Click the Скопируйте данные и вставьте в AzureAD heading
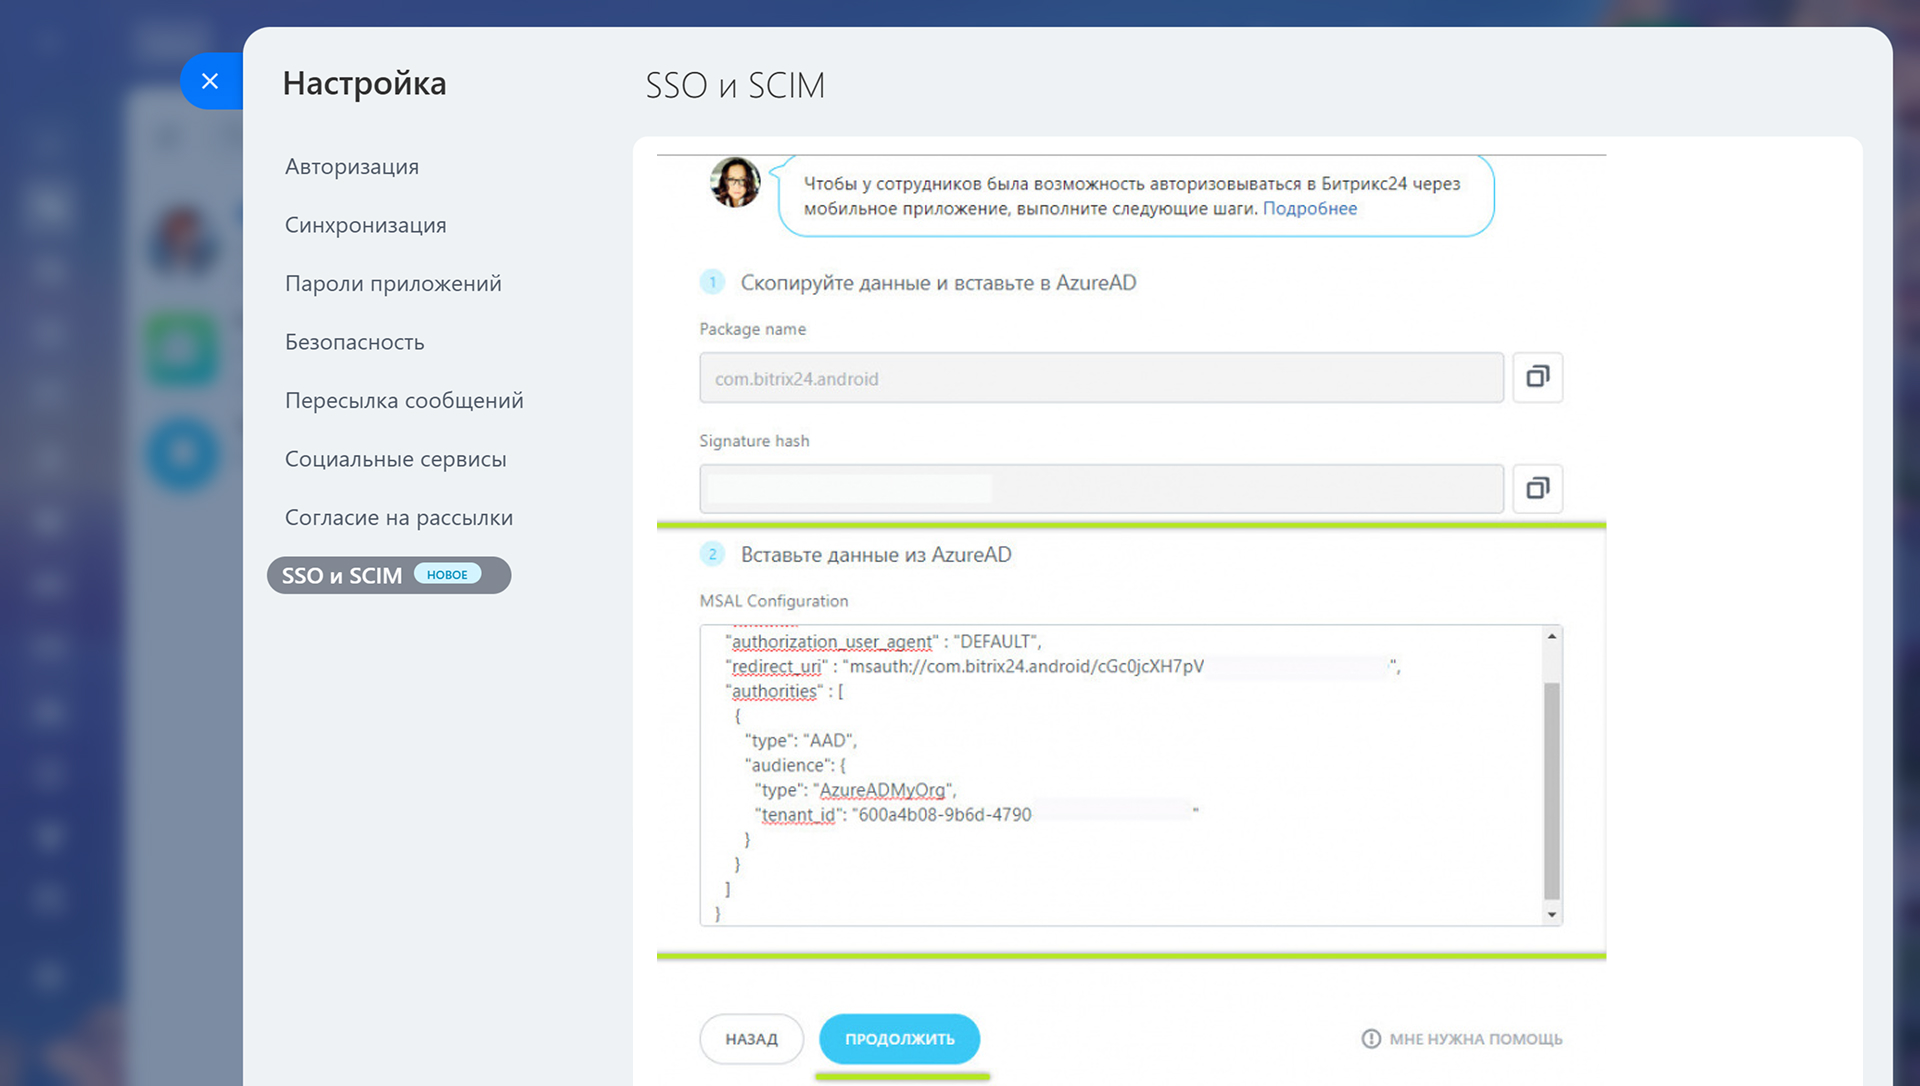Image resolution: width=1920 pixels, height=1086 pixels. 938,283
